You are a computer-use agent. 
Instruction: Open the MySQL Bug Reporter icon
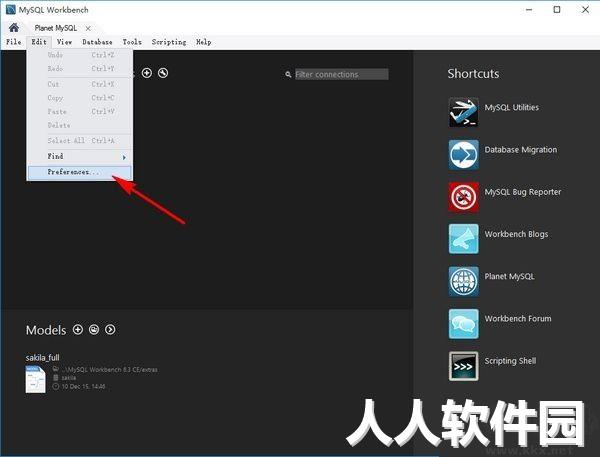(x=463, y=197)
